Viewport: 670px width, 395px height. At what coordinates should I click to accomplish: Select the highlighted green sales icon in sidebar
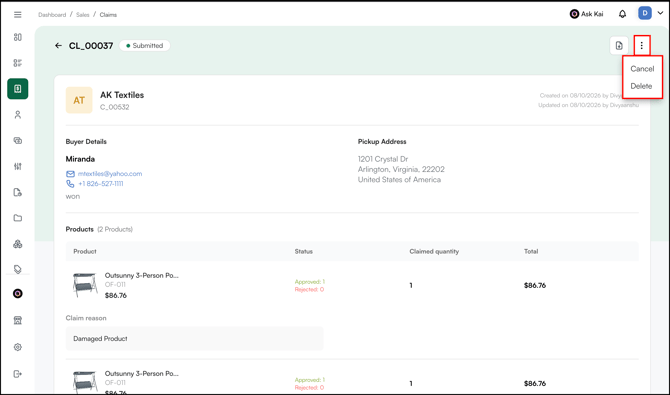[18, 88]
